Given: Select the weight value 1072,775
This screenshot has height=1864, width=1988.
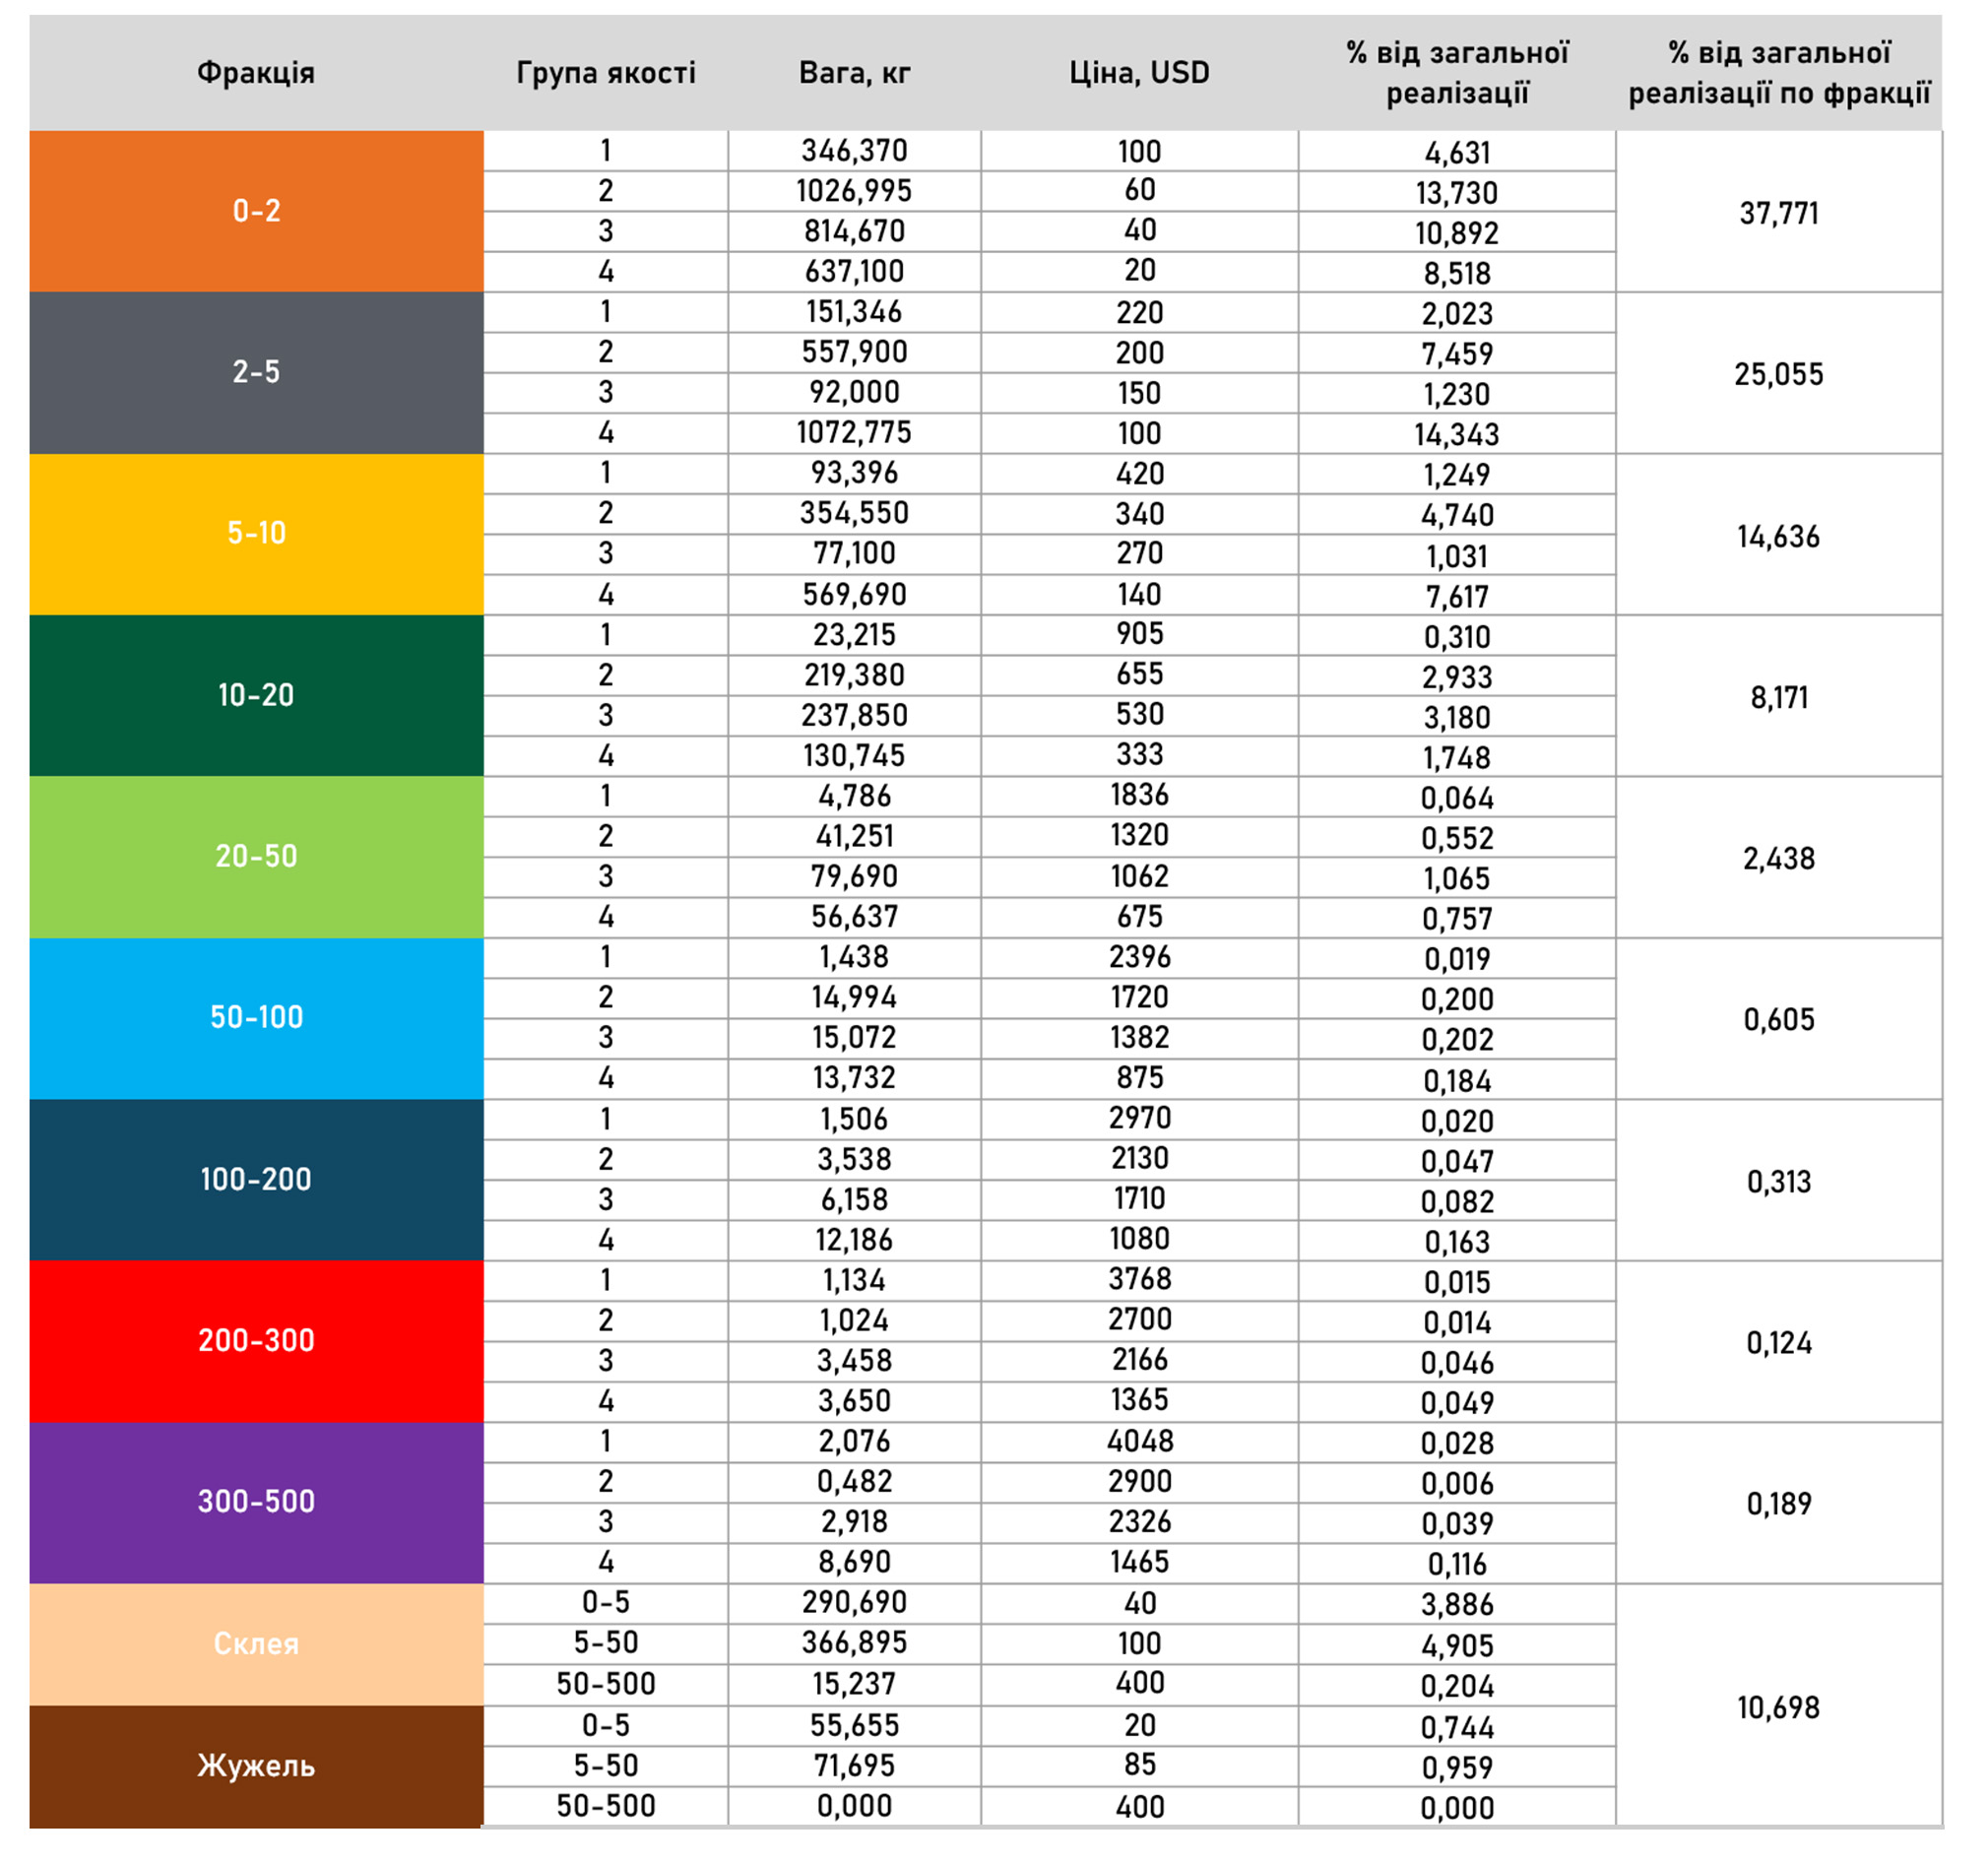Looking at the screenshot, I should point(854,432).
